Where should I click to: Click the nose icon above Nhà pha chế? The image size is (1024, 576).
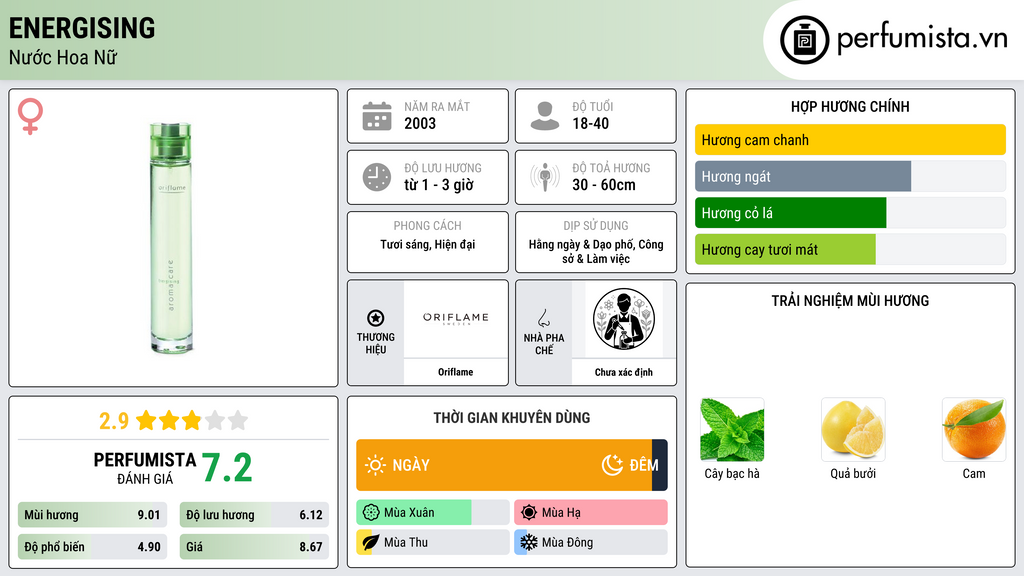click(x=543, y=318)
